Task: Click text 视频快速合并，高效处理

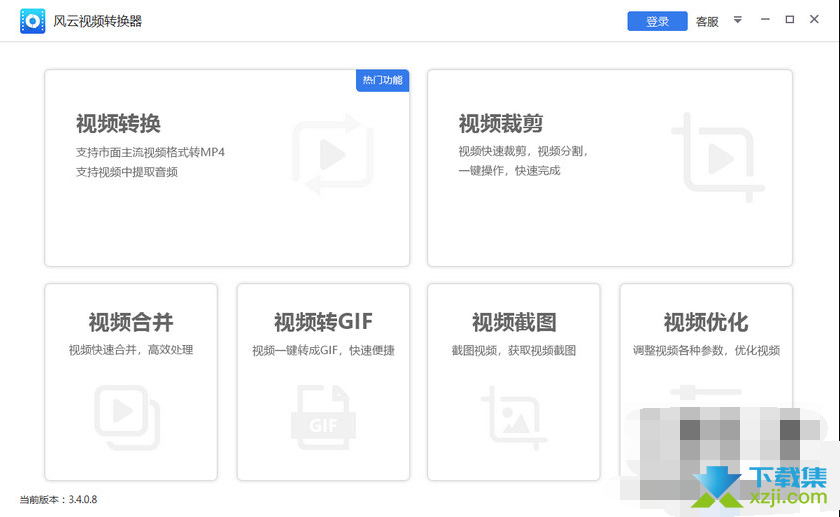Action: tap(131, 350)
